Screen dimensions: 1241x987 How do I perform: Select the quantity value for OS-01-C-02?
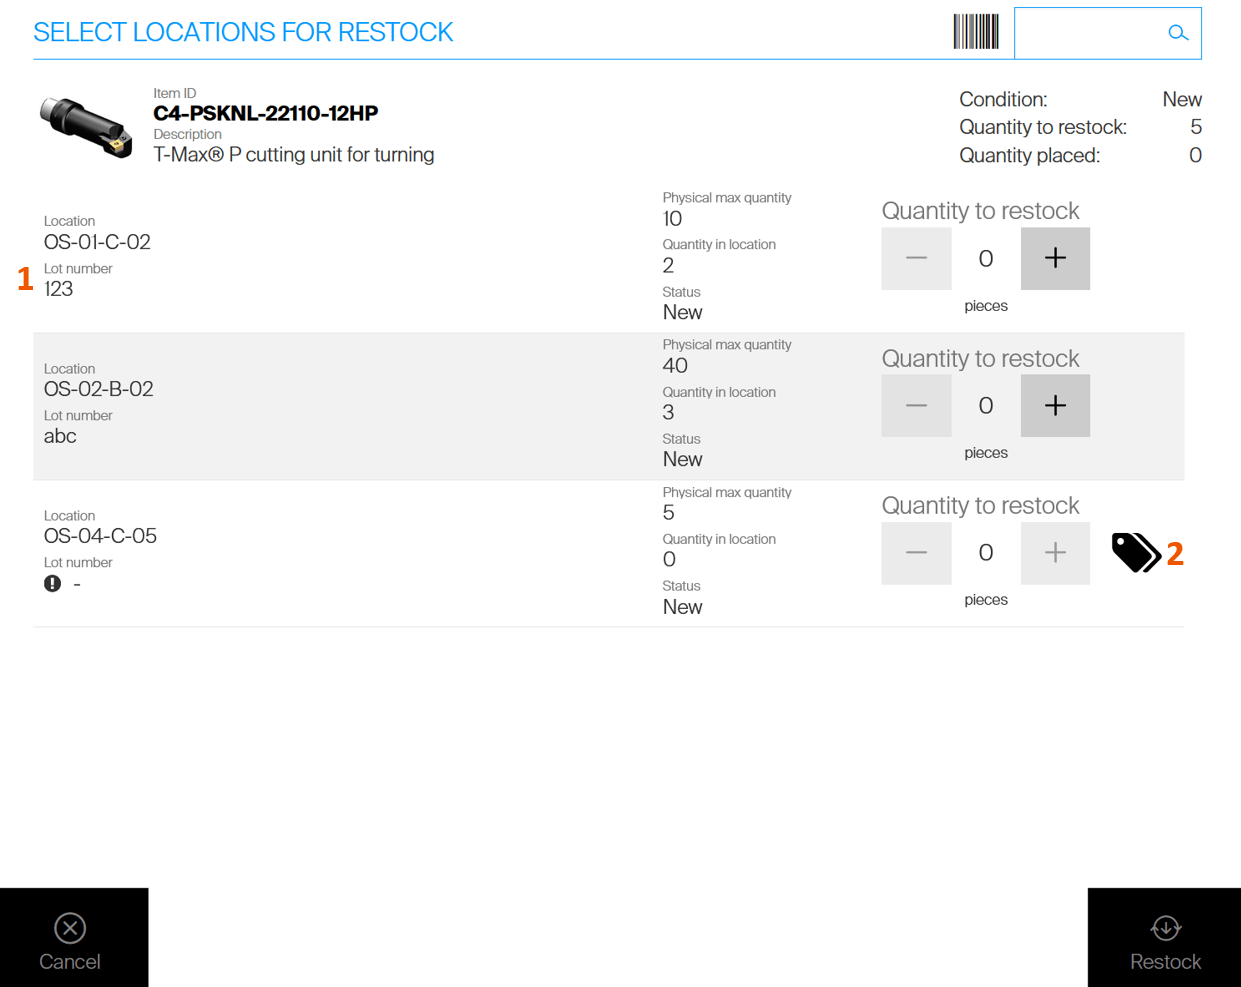(985, 259)
